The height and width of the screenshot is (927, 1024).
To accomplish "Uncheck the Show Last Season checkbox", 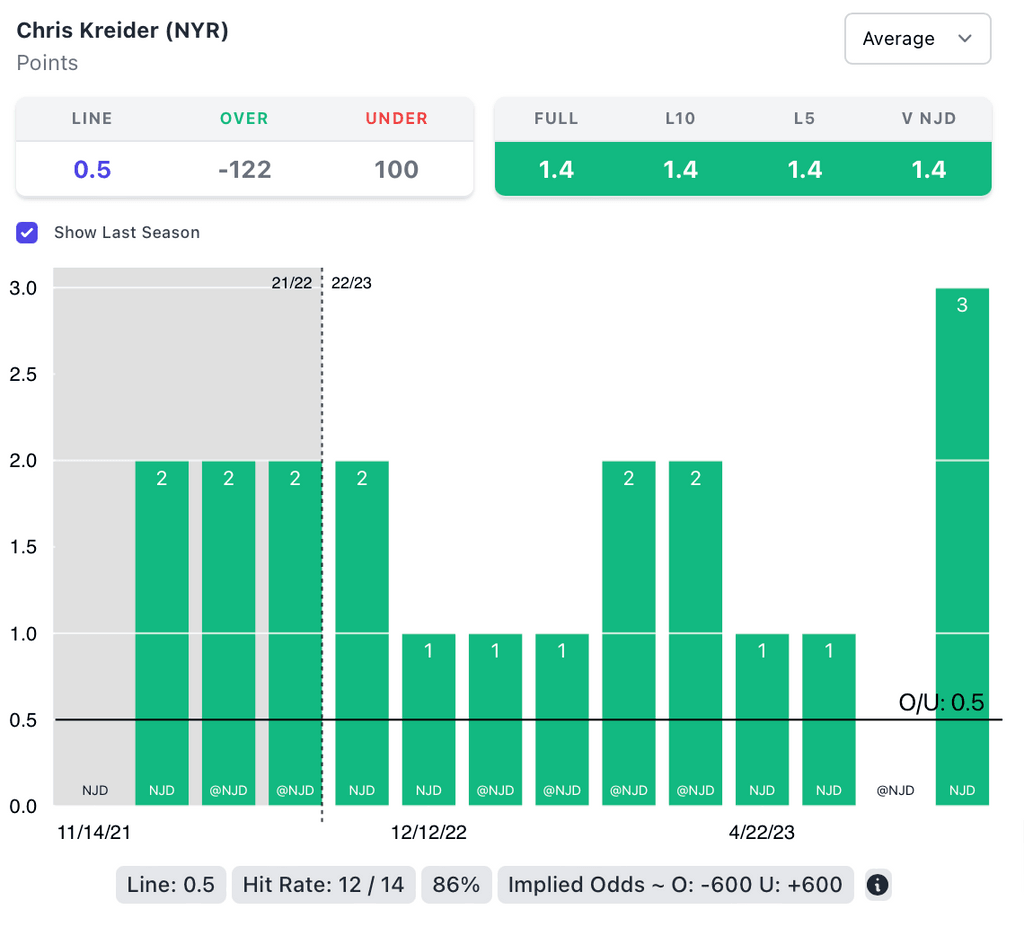I will 27,233.
